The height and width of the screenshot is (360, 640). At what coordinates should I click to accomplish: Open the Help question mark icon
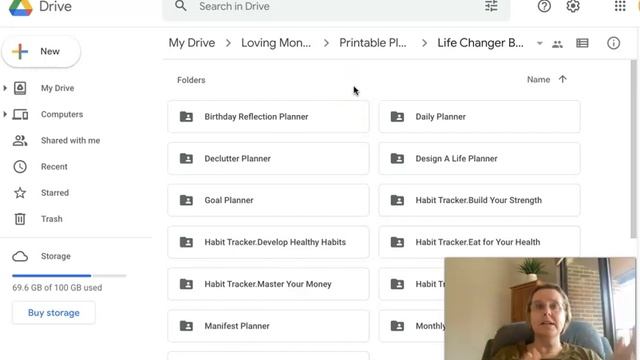(544, 6)
